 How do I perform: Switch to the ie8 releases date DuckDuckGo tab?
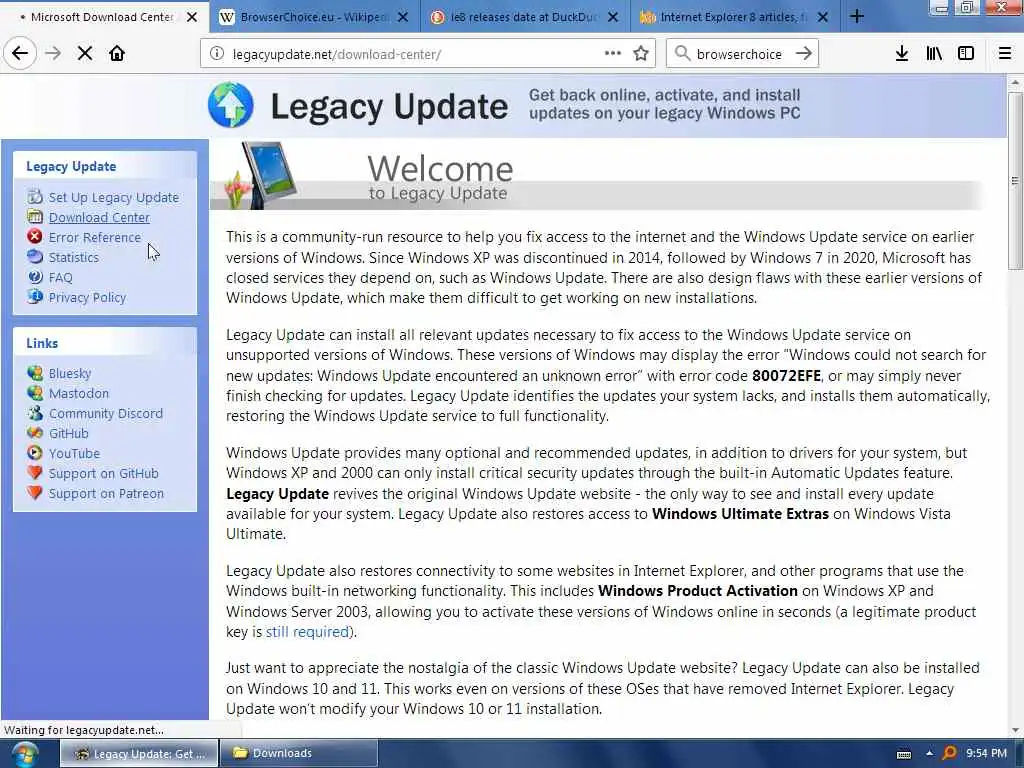click(x=522, y=17)
